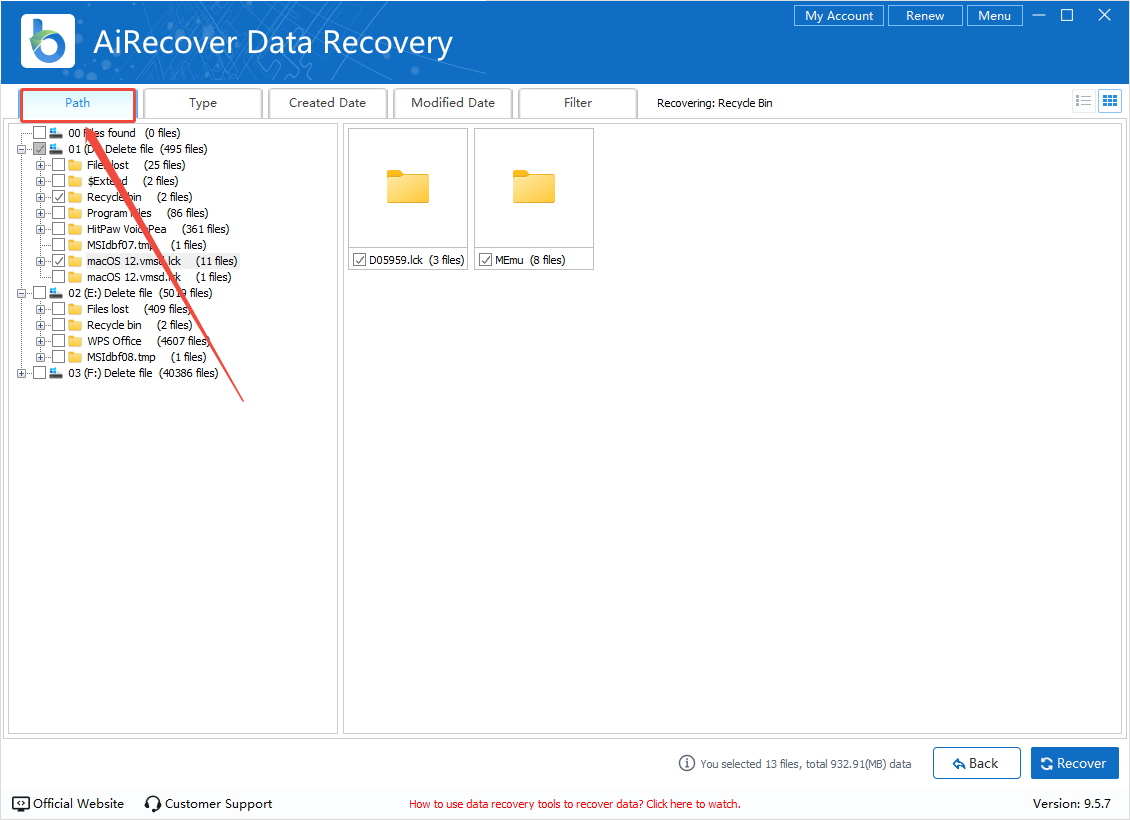The height and width of the screenshot is (820, 1130).
Task: Click the Official Website monitor icon
Action: click(21, 803)
